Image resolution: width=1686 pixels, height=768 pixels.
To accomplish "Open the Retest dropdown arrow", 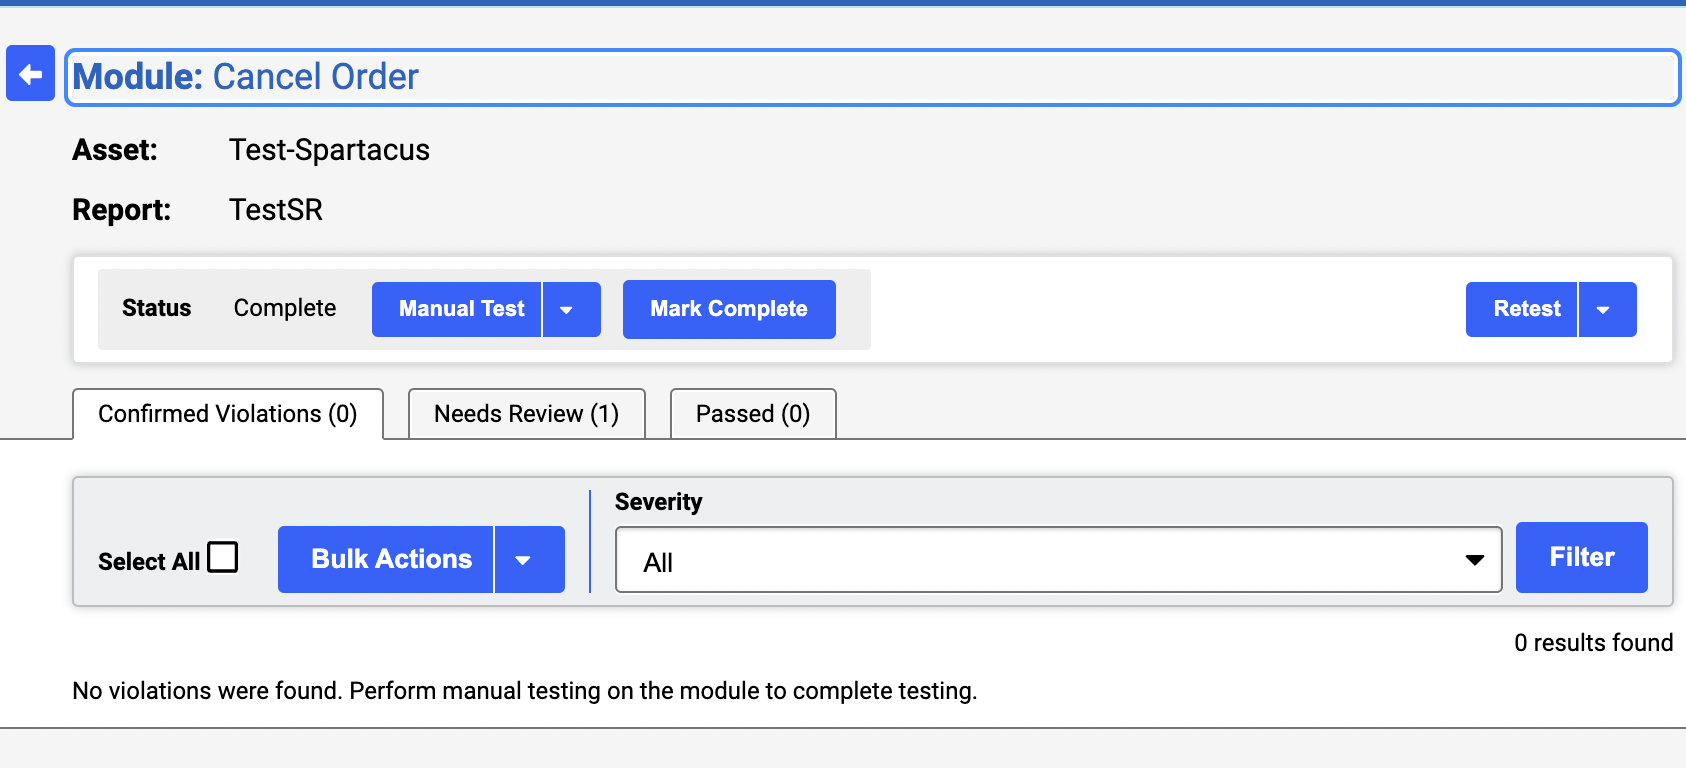I will (x=1608, y=309).
